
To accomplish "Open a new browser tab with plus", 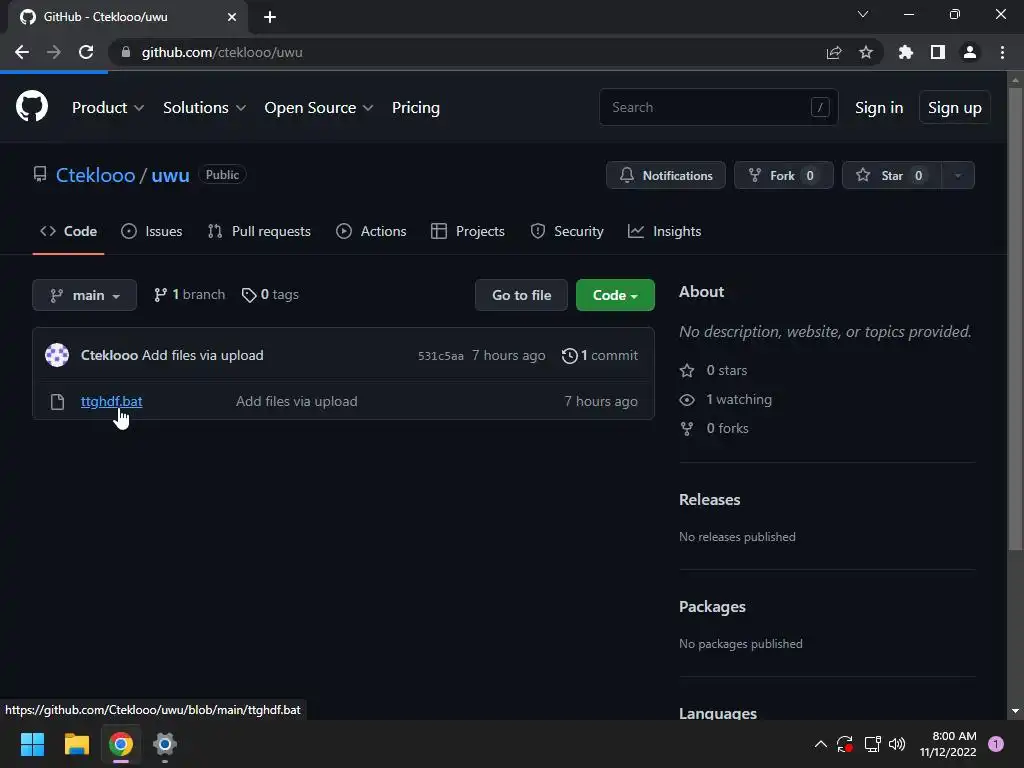I will tap(270, 17).
